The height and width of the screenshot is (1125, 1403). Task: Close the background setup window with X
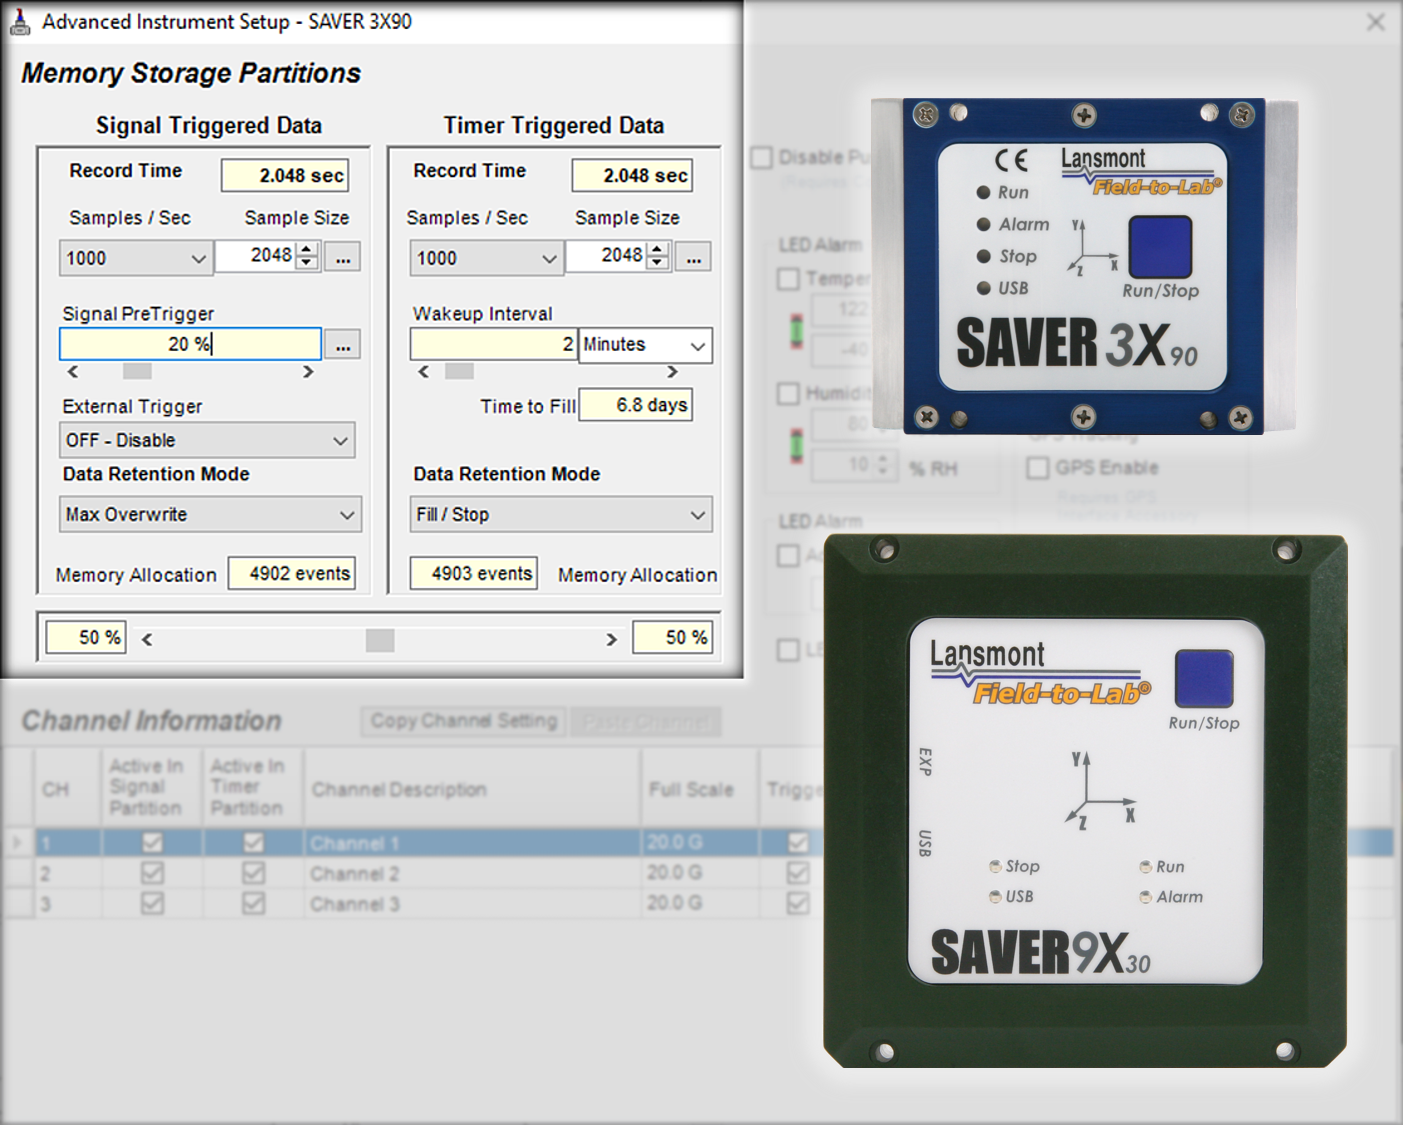pyautogui.click(x=1376, y=22)
